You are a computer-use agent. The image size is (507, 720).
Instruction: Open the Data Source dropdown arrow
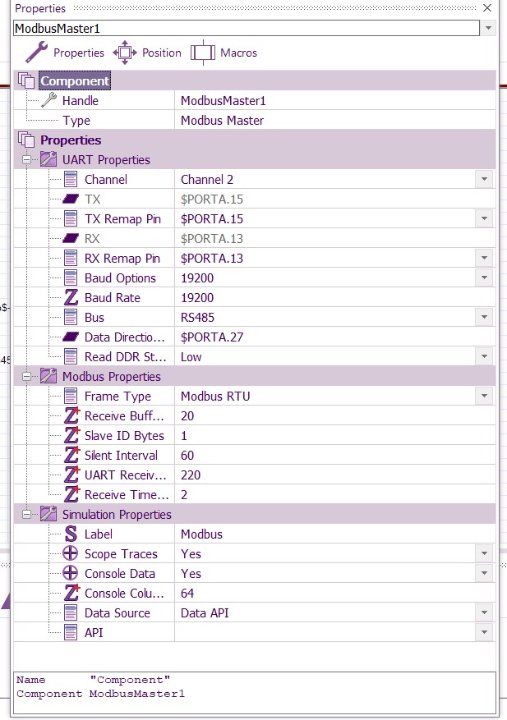484,613
